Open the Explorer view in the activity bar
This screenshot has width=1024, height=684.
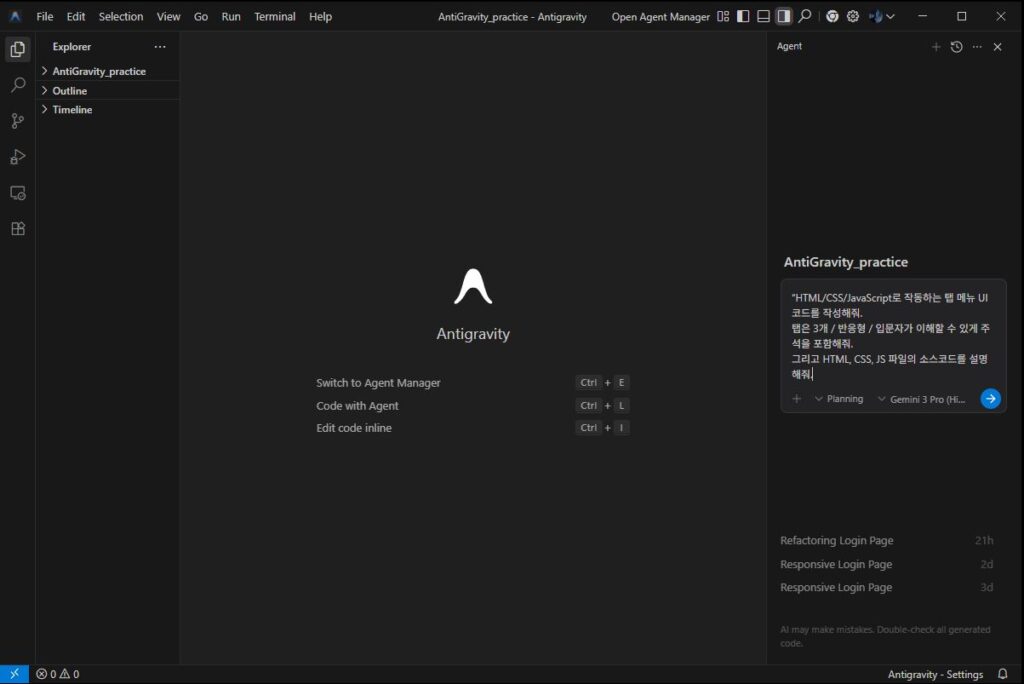tap(16, 47)
